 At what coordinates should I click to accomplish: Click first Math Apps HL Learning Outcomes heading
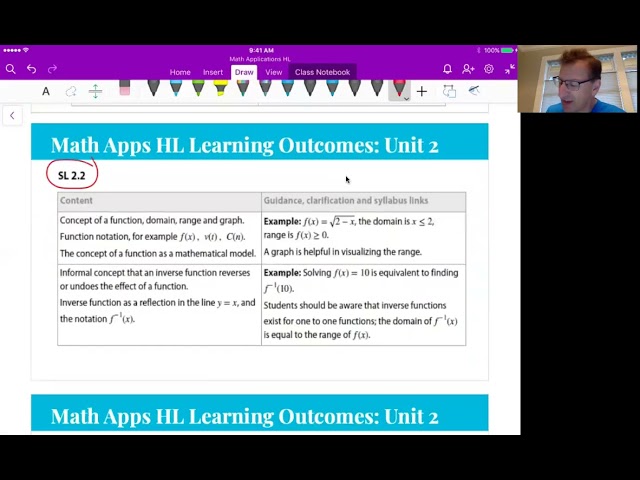(244, 145)
